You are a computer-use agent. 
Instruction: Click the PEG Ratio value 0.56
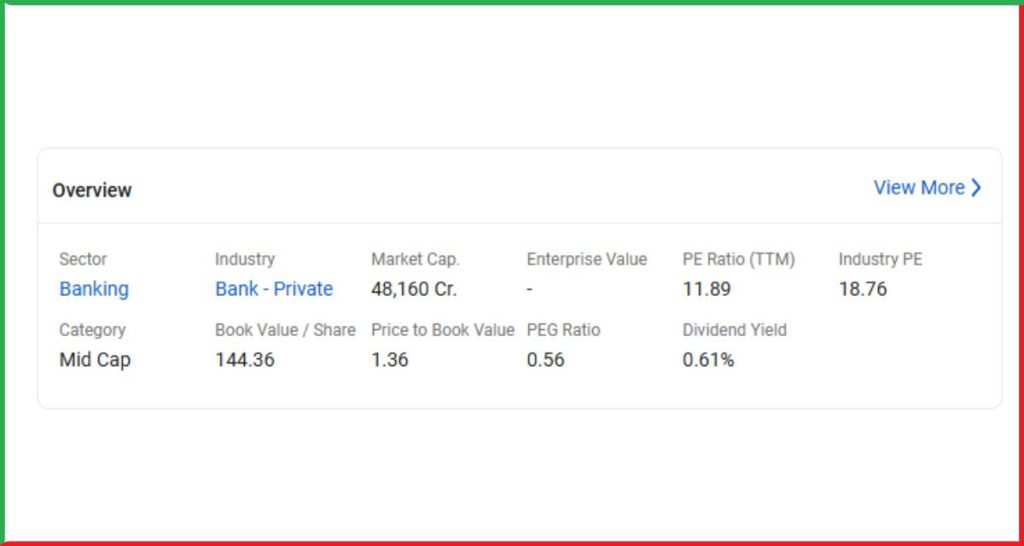pyautogui.click(x=545, y=360)
